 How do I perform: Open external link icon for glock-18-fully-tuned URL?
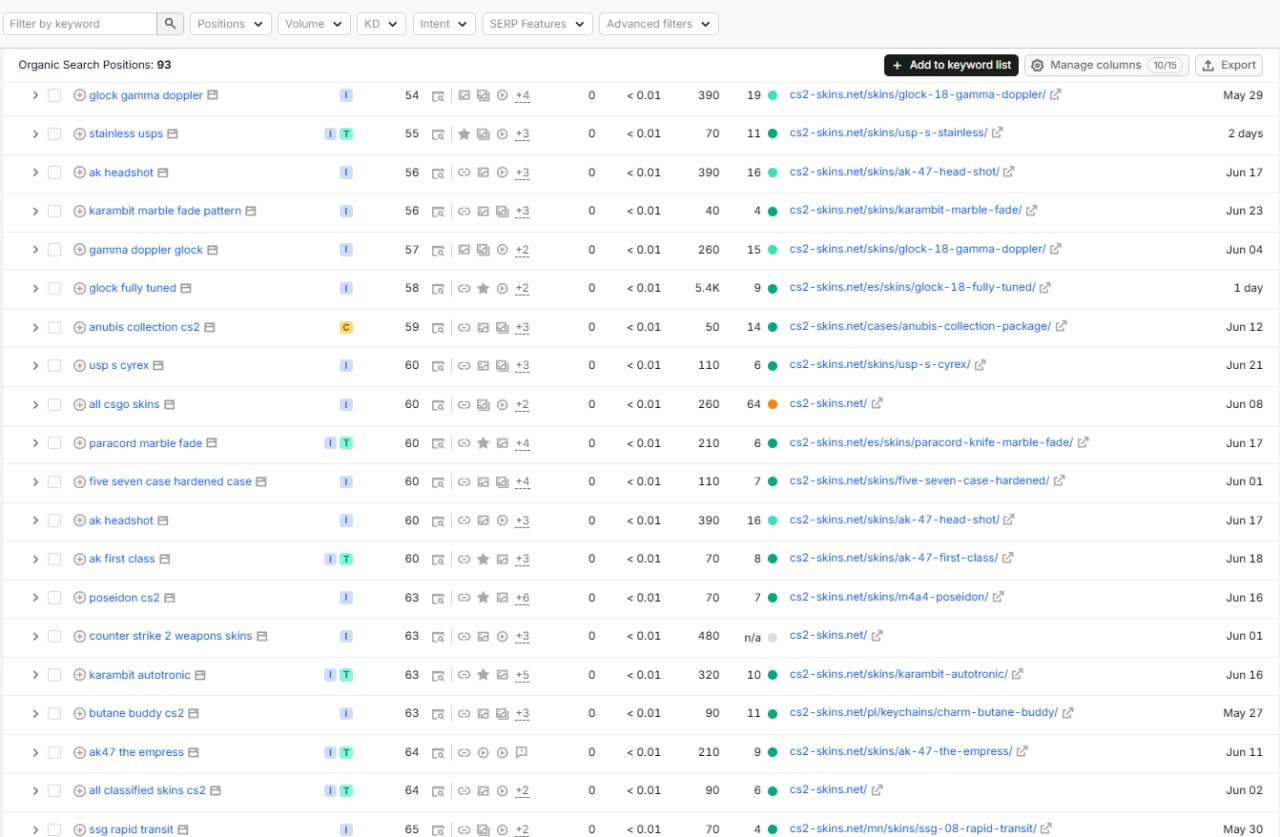(x=1045, y=288)
